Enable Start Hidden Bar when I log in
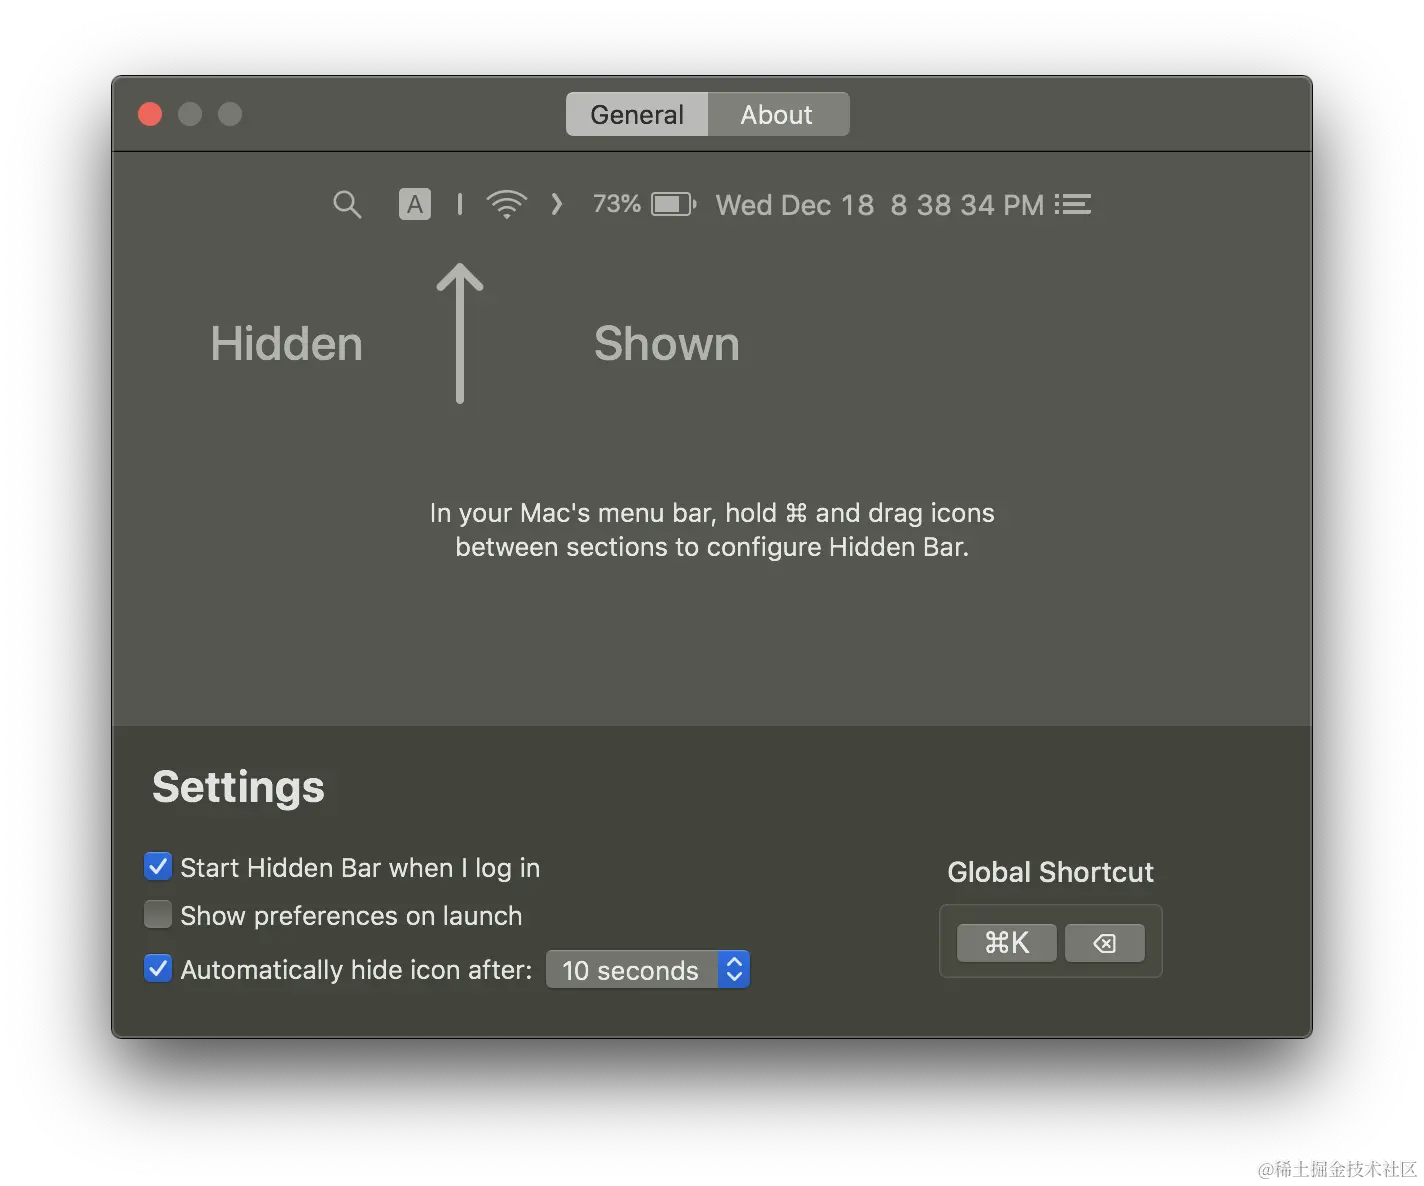 158,866
